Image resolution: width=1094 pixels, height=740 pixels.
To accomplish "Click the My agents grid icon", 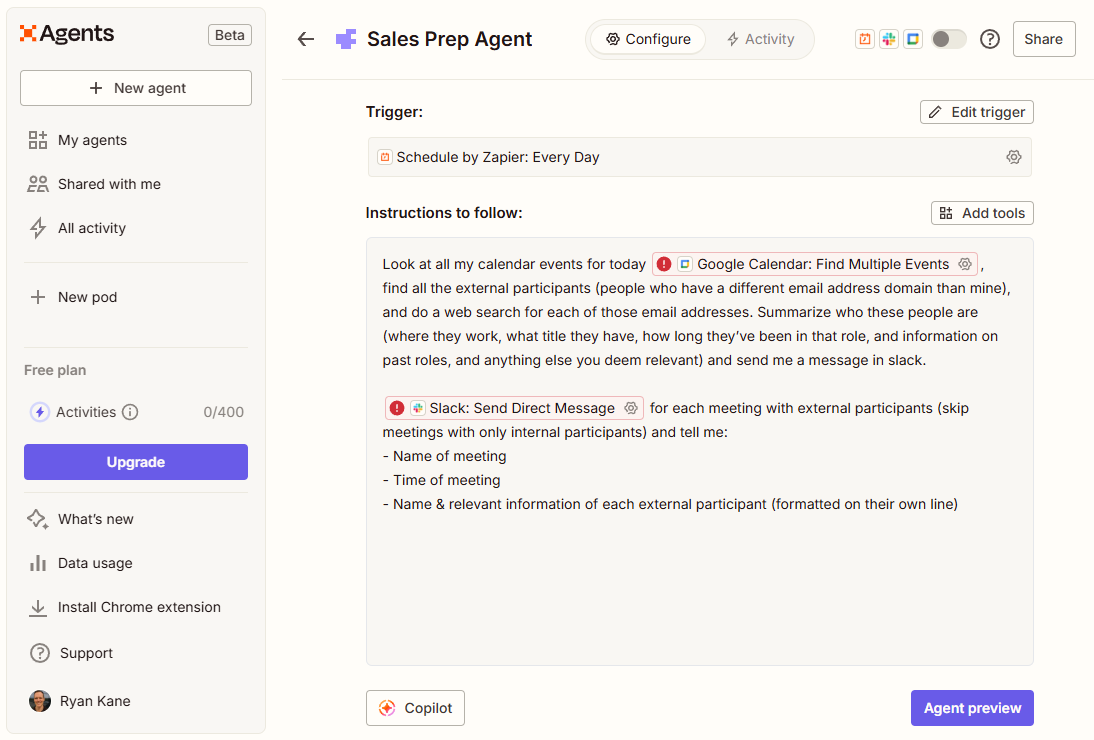I will tap(38, 140).
